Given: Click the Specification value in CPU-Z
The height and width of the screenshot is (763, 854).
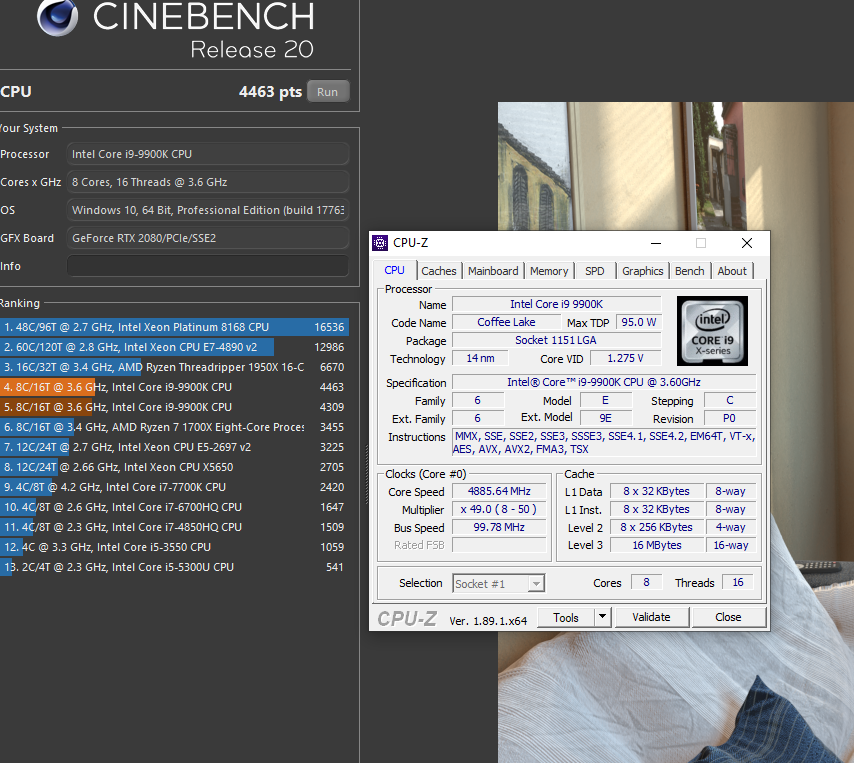Looking at the screenshot, I should coord(604,382).
